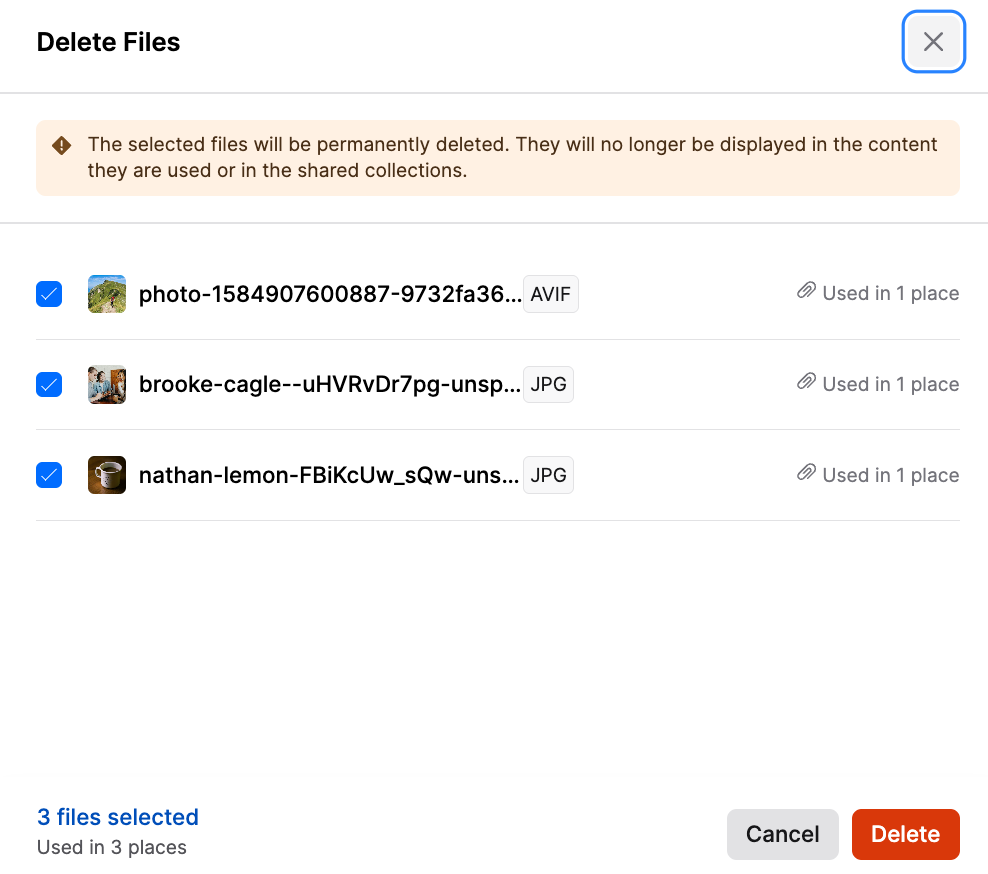Uncheck the photo-1584907600887 AVIF file checkbox
This screenshot has height=874, width=988.
(49, 294)
